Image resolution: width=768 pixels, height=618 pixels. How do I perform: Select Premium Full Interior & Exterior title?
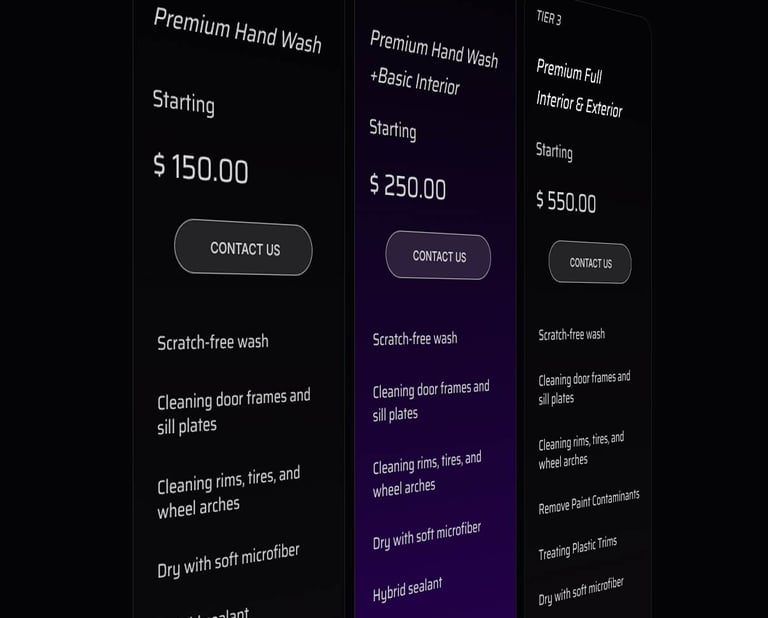click(579, 88)
